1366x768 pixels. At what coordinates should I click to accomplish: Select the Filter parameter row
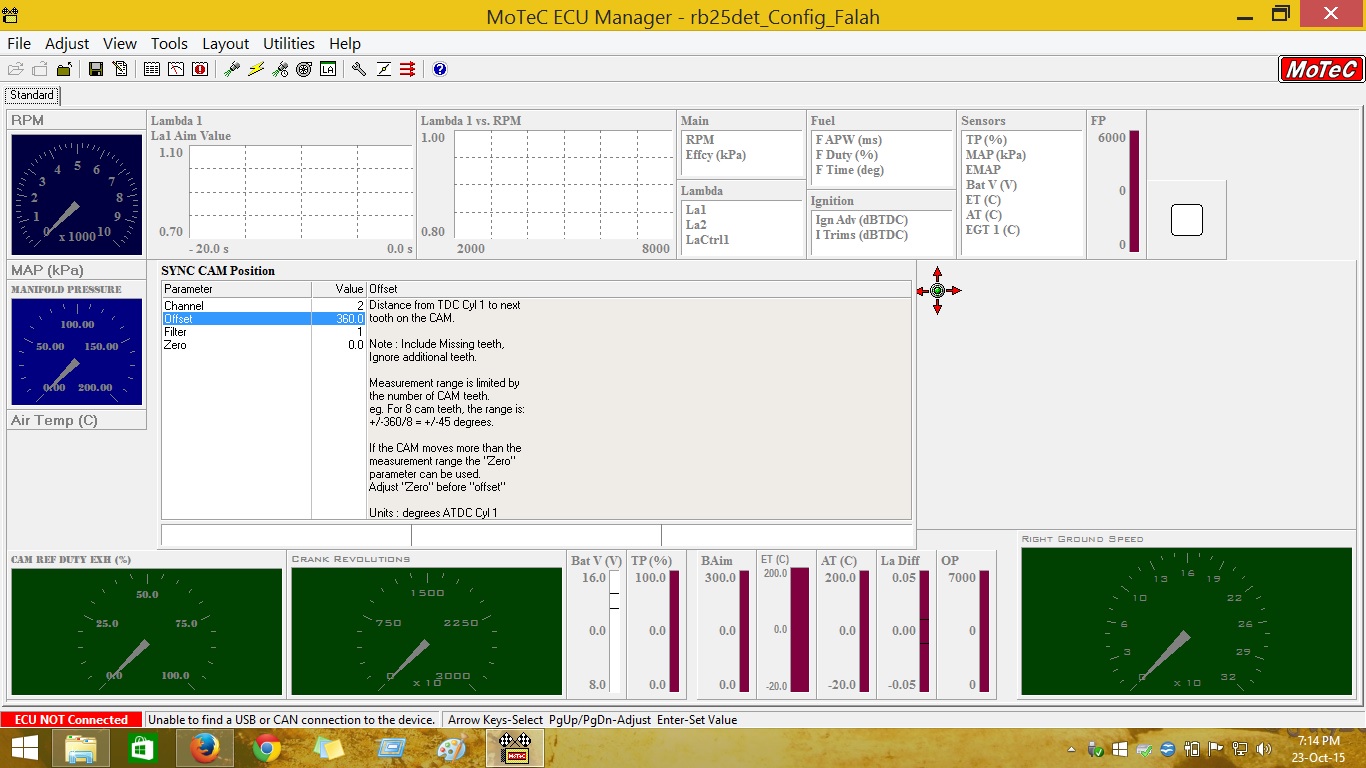pos(264,331)
